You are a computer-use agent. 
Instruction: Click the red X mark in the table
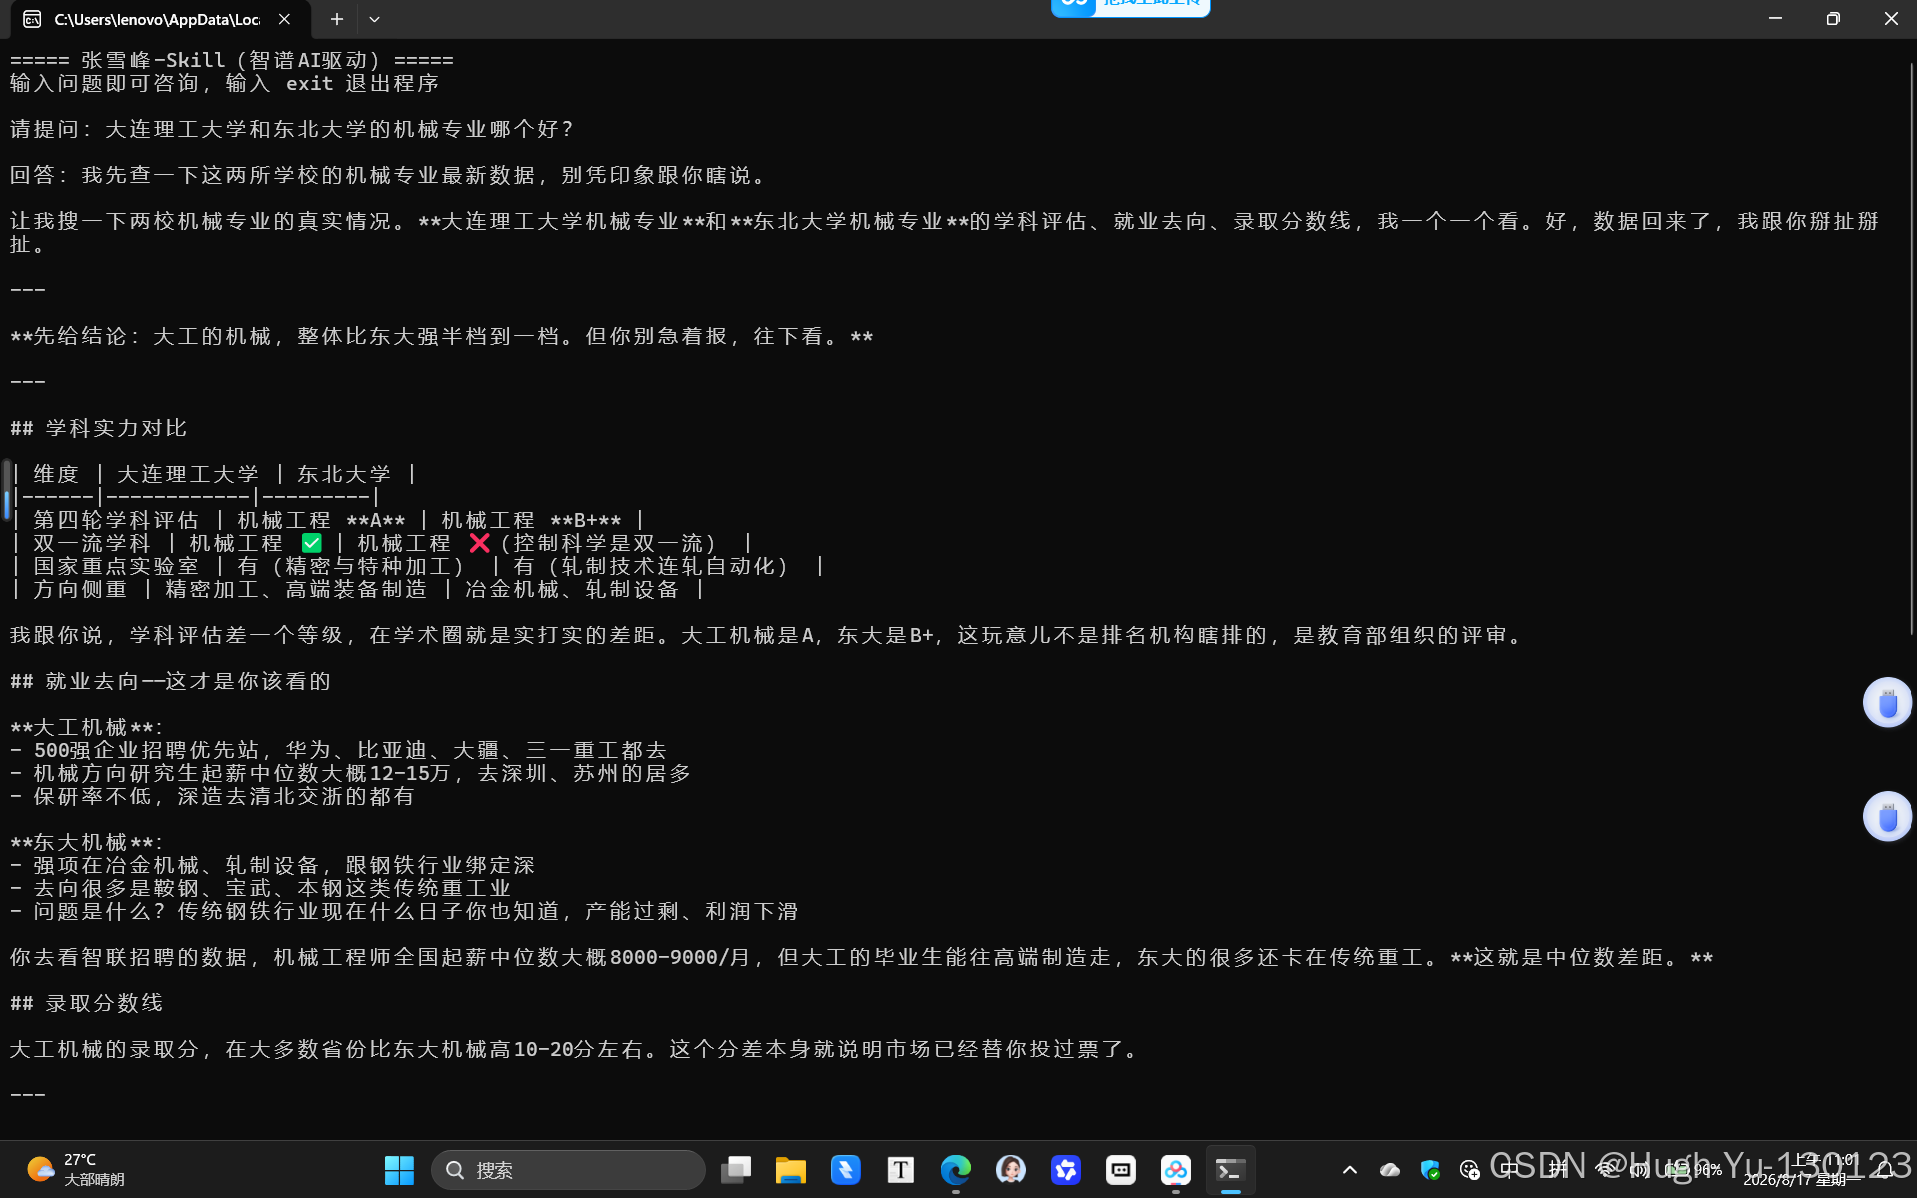479,543
